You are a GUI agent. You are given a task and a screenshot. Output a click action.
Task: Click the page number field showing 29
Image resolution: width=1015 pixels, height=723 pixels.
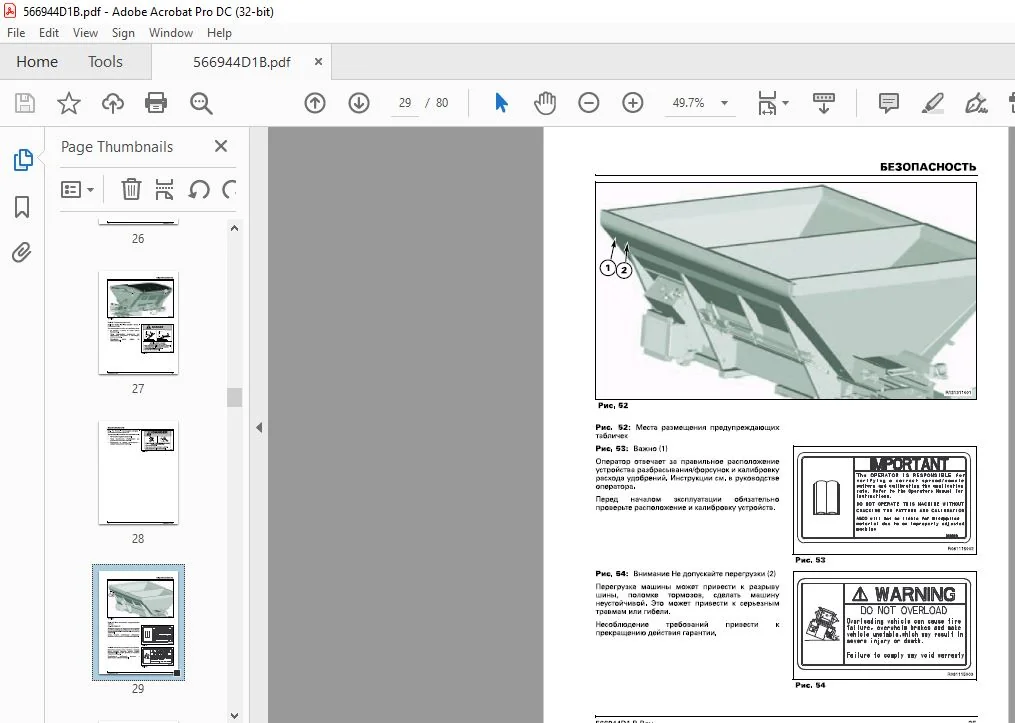pyautogui.click(x=405, y=103)
